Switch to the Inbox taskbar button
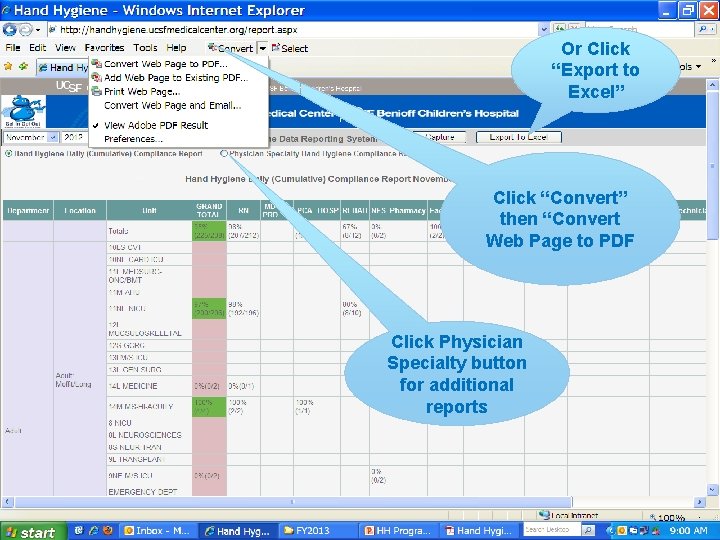 pyautogui.click(x=158, y=531)
